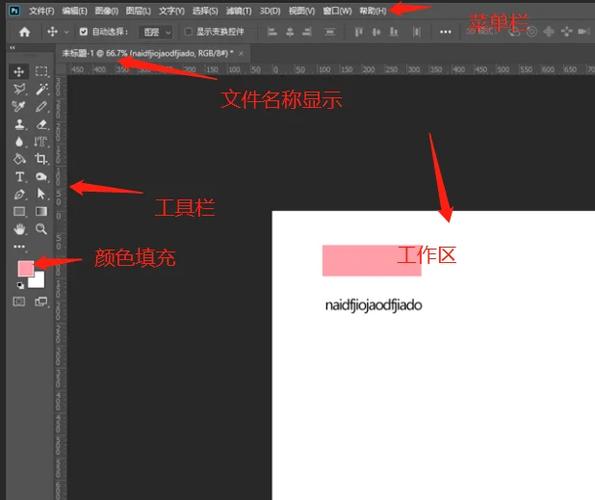Toggle Quick Mask mode
Viewport: 595px width, 500px height.
tap(19, 302)
